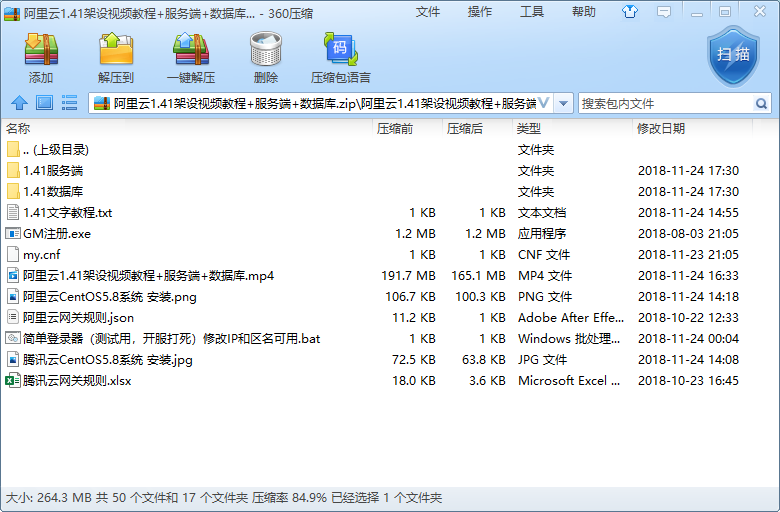Click the 一键解压 one-click extract icon

coord(191,49)
